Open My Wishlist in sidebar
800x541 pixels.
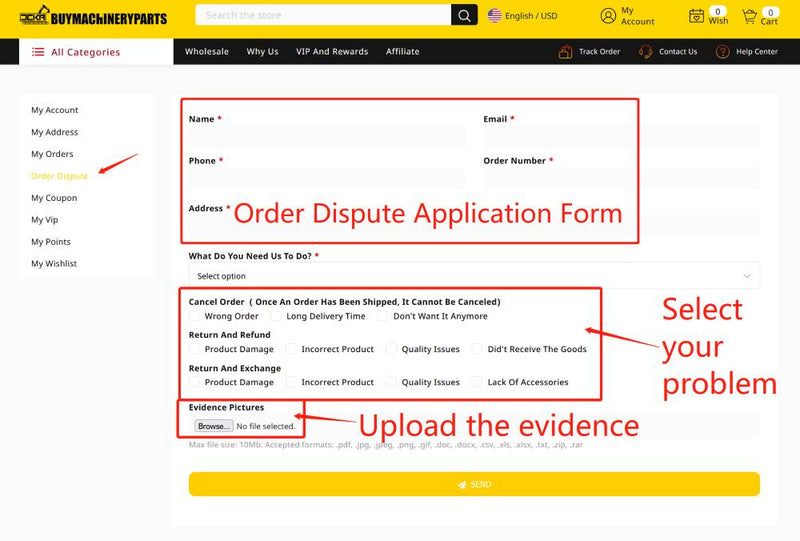54,264
